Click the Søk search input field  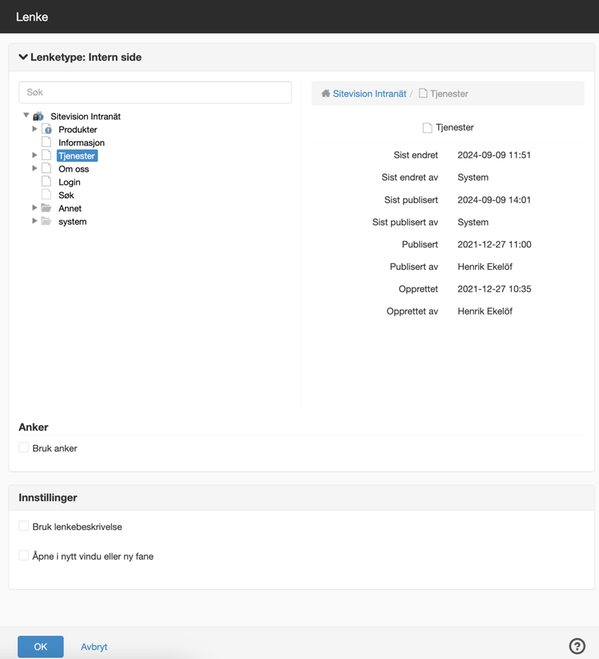click(x=155, y=92)
